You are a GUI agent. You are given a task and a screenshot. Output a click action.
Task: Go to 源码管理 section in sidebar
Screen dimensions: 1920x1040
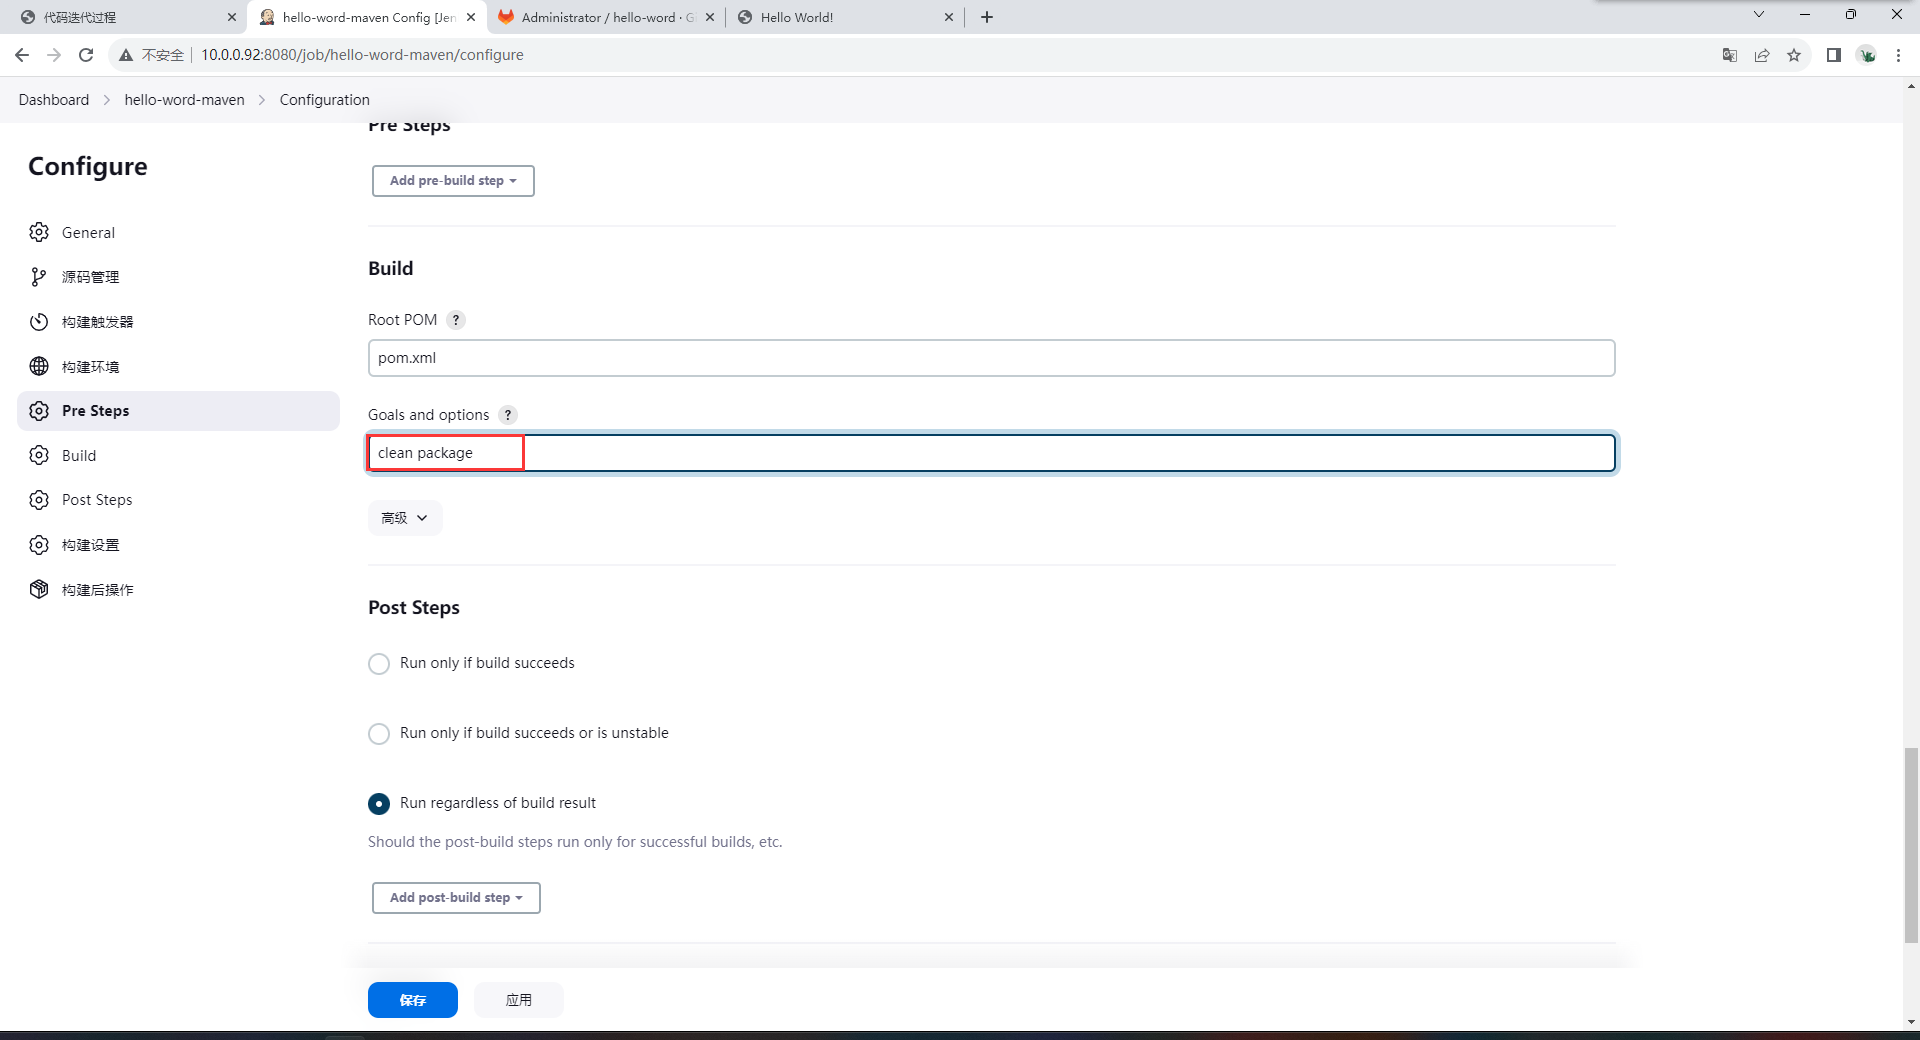tap(178, 277)
